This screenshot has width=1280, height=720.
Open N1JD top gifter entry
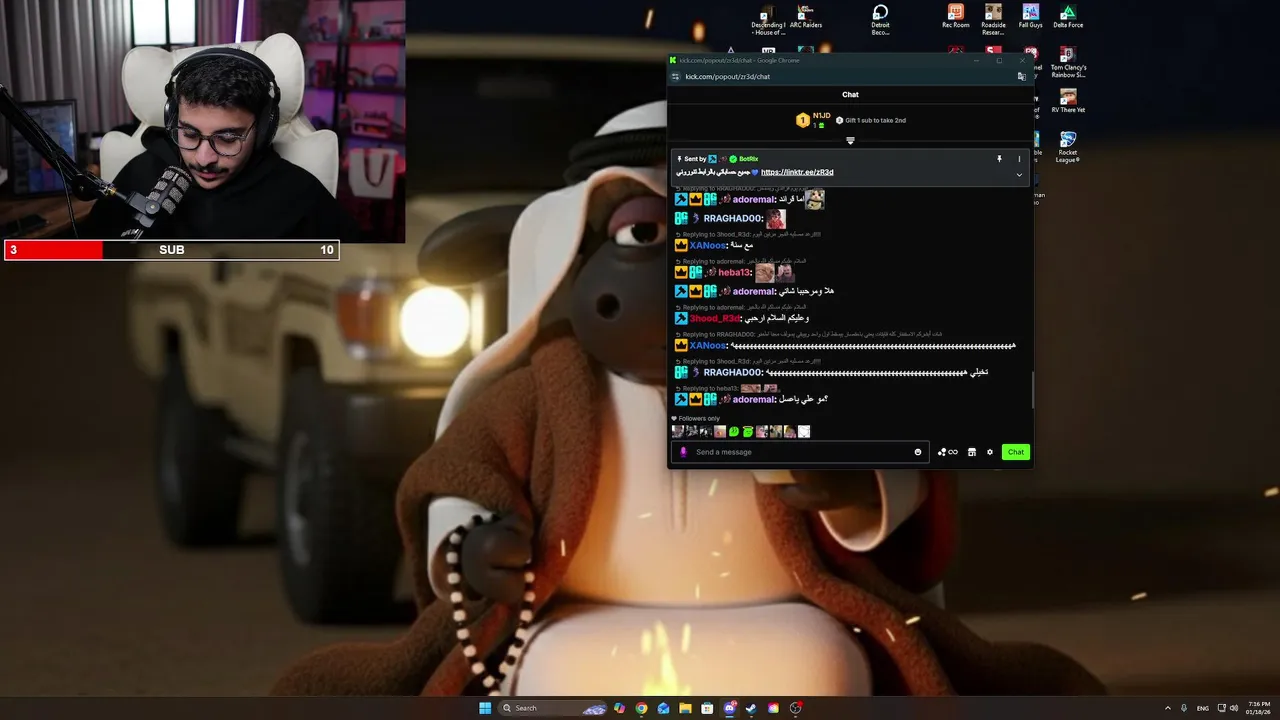(812, 120)
